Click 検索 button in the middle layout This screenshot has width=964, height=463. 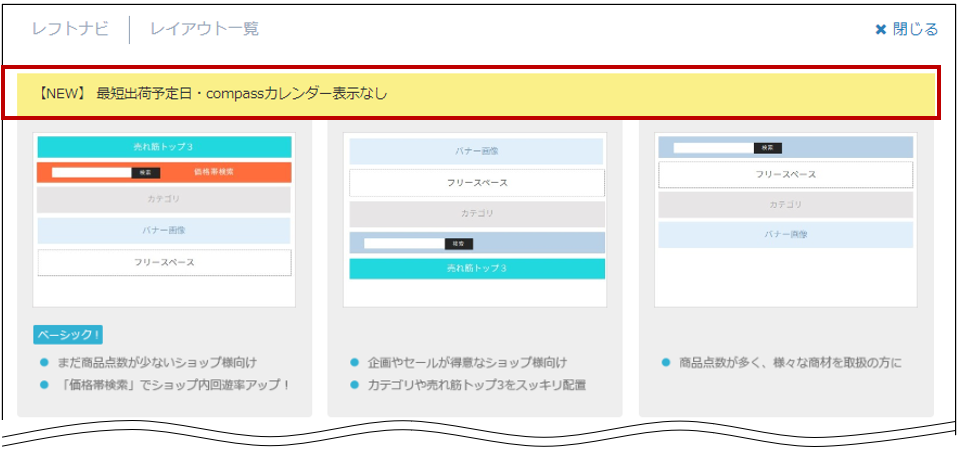click(459, 243)
